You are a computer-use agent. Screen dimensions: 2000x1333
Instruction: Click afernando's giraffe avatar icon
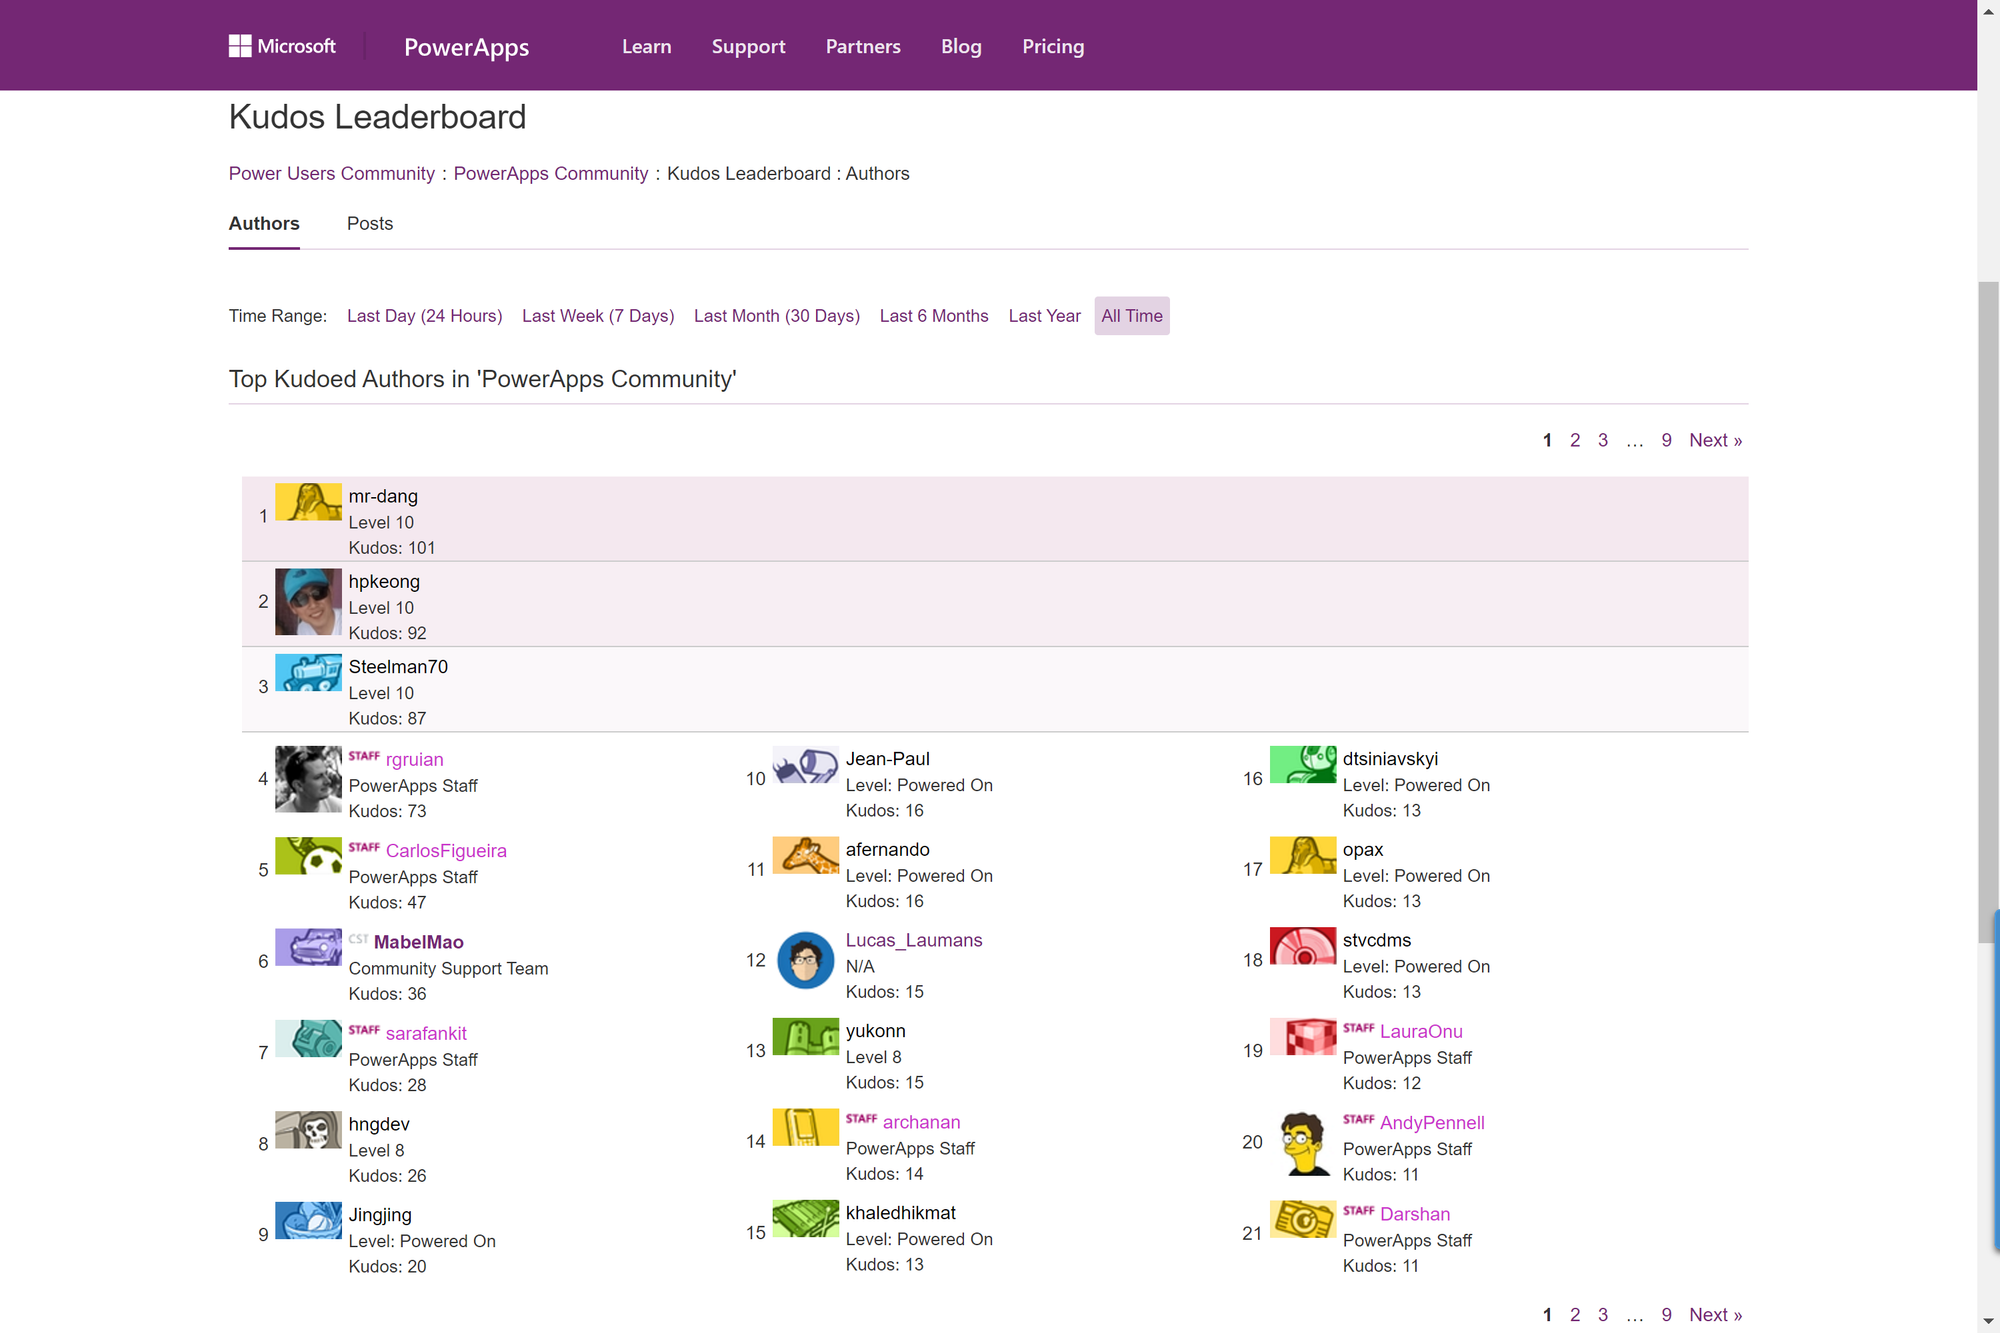click(805, 856)
